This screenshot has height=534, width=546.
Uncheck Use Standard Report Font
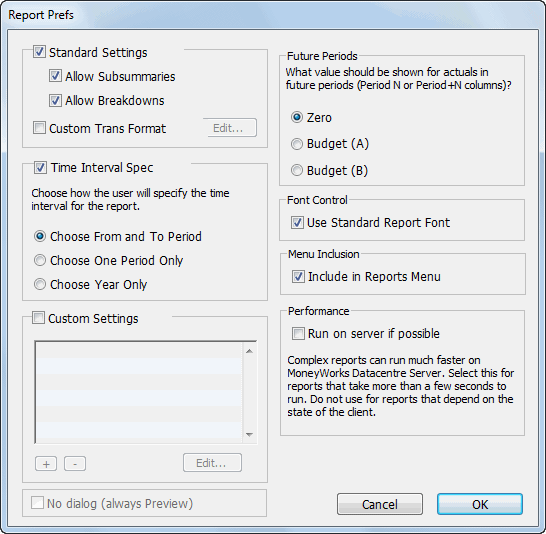297,222
